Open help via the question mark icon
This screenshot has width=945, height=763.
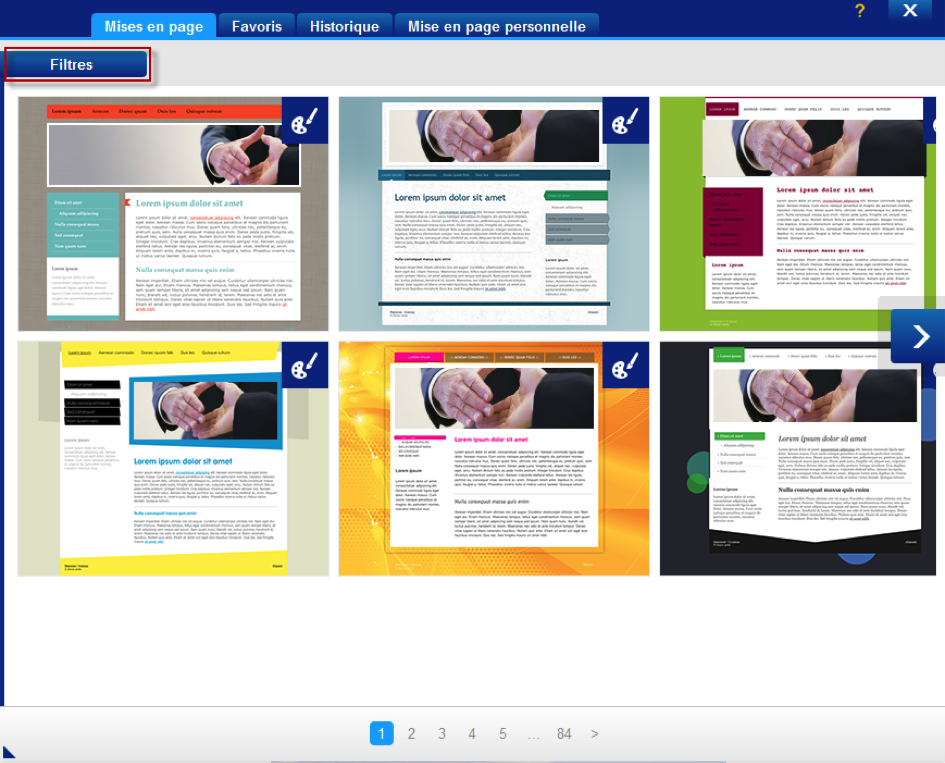(860, 11)
